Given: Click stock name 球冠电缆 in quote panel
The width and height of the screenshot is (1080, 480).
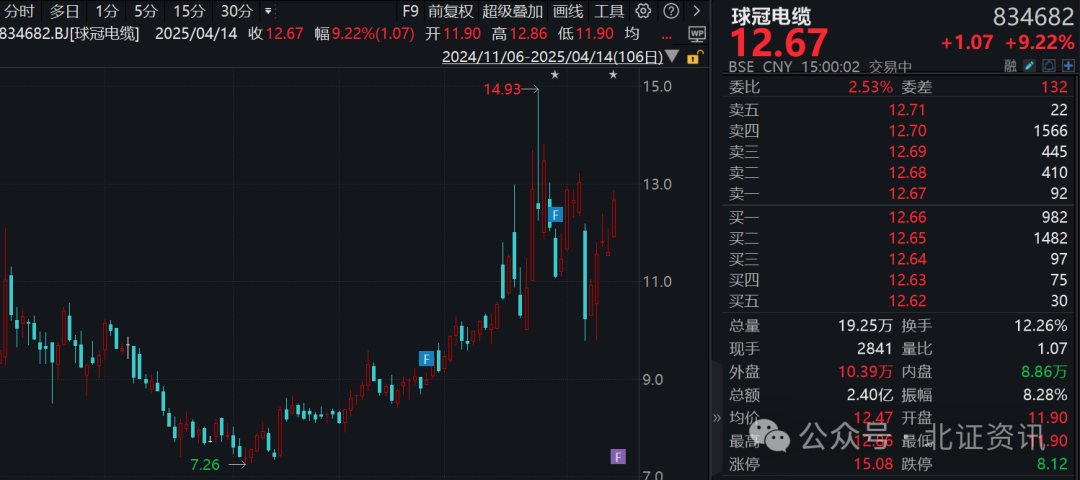Looking at the screenshot, I should coord(771,16).
